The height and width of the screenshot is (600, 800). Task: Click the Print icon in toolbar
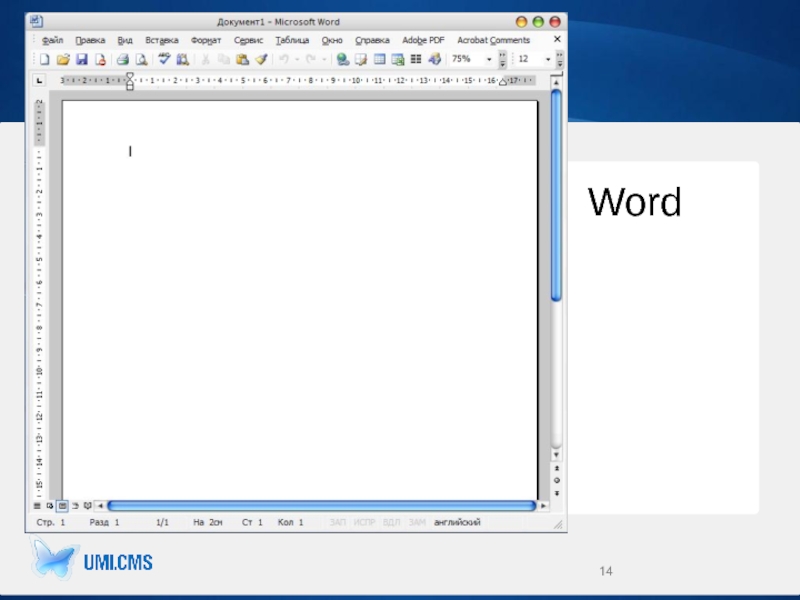tap(123, 60)
